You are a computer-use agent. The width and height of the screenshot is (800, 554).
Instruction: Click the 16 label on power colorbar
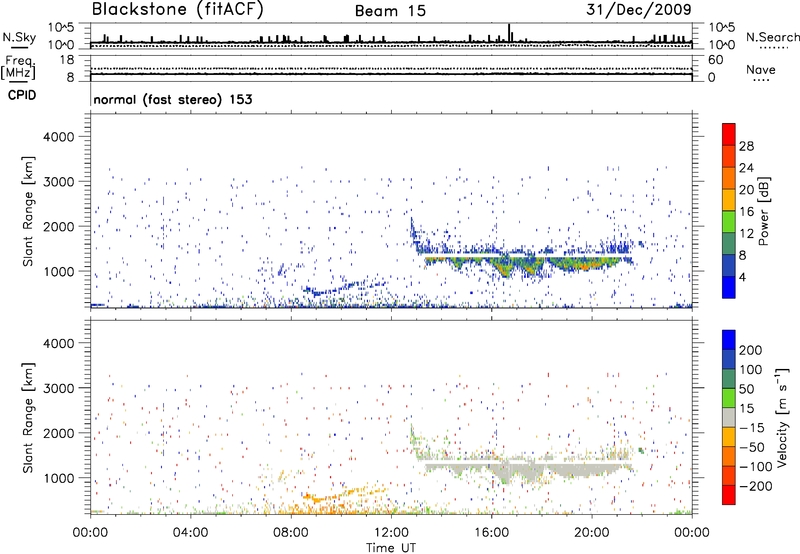(x=746, y=211)
